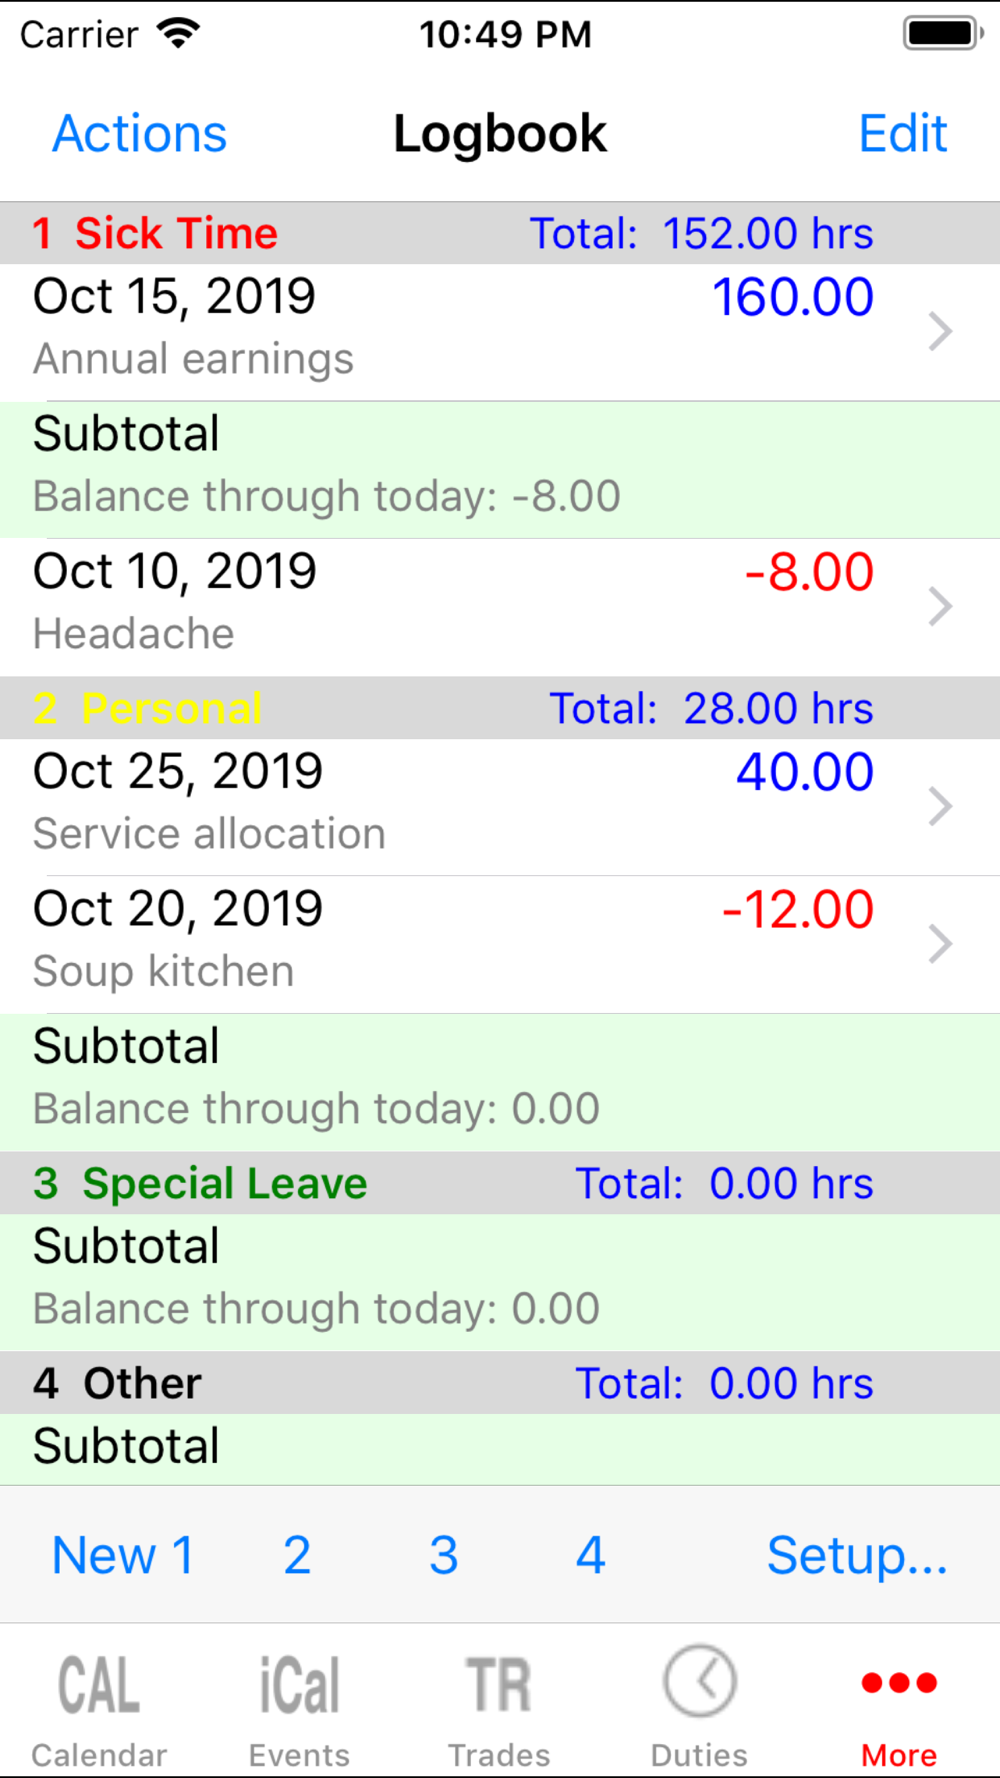
Task: Create a New 1 sick time entry
Action: 123,1555
